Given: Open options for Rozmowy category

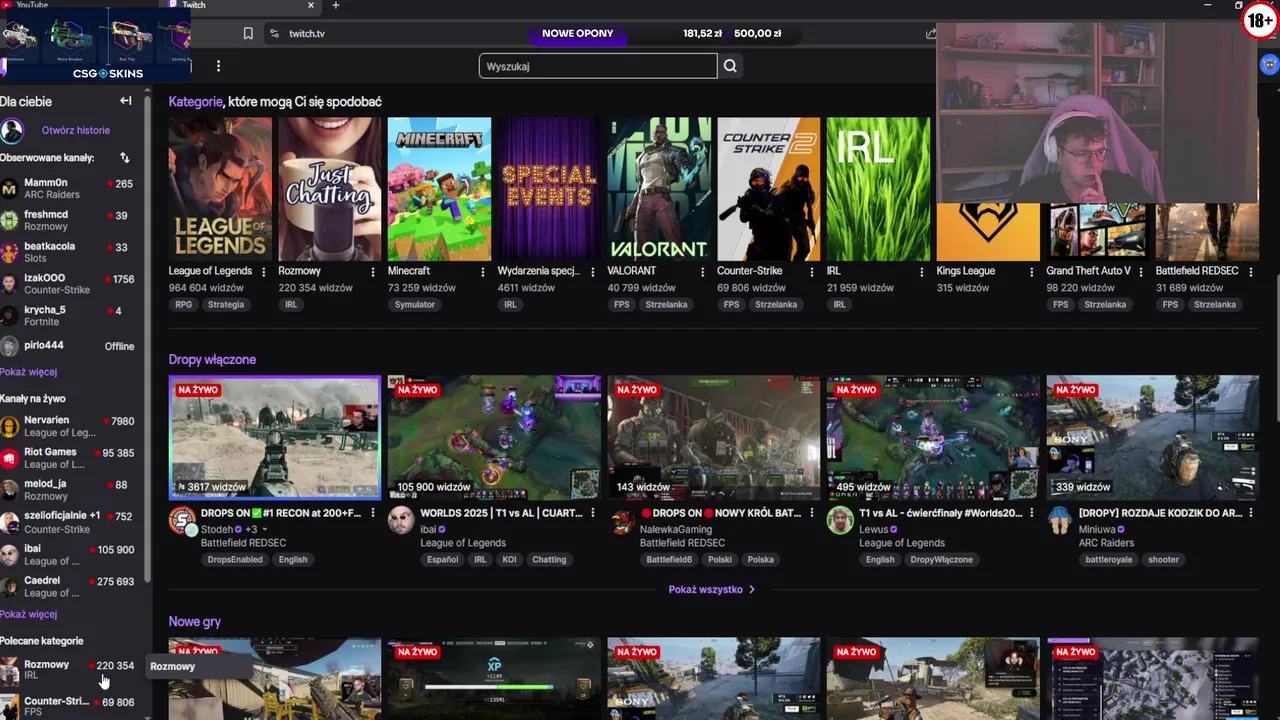Looking at the screenshot, I should pyautogui.click(x=373, y=271).
